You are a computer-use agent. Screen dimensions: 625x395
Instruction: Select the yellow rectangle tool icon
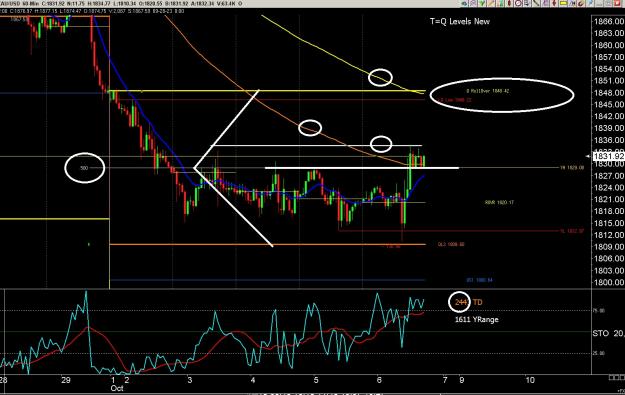pyautogui.click(x=563, y=4)
